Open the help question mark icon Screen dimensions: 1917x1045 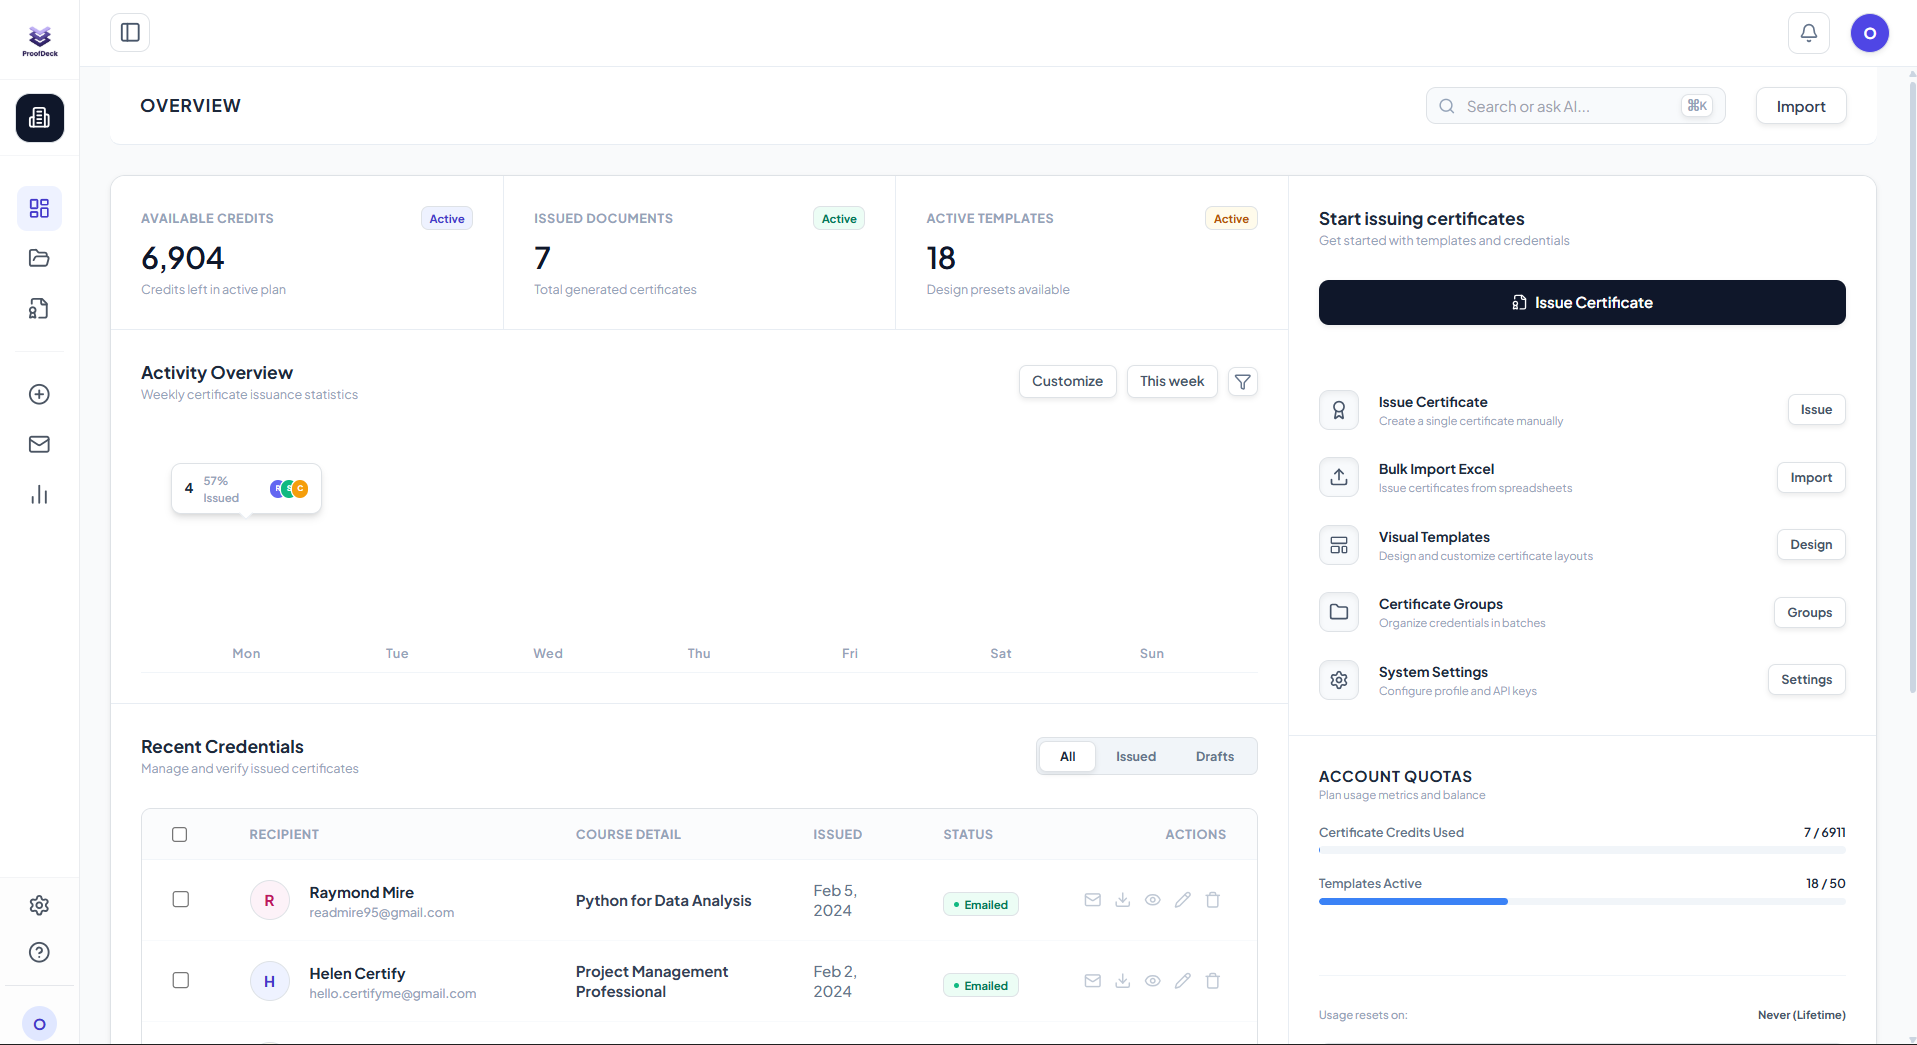tap(39, 952)
